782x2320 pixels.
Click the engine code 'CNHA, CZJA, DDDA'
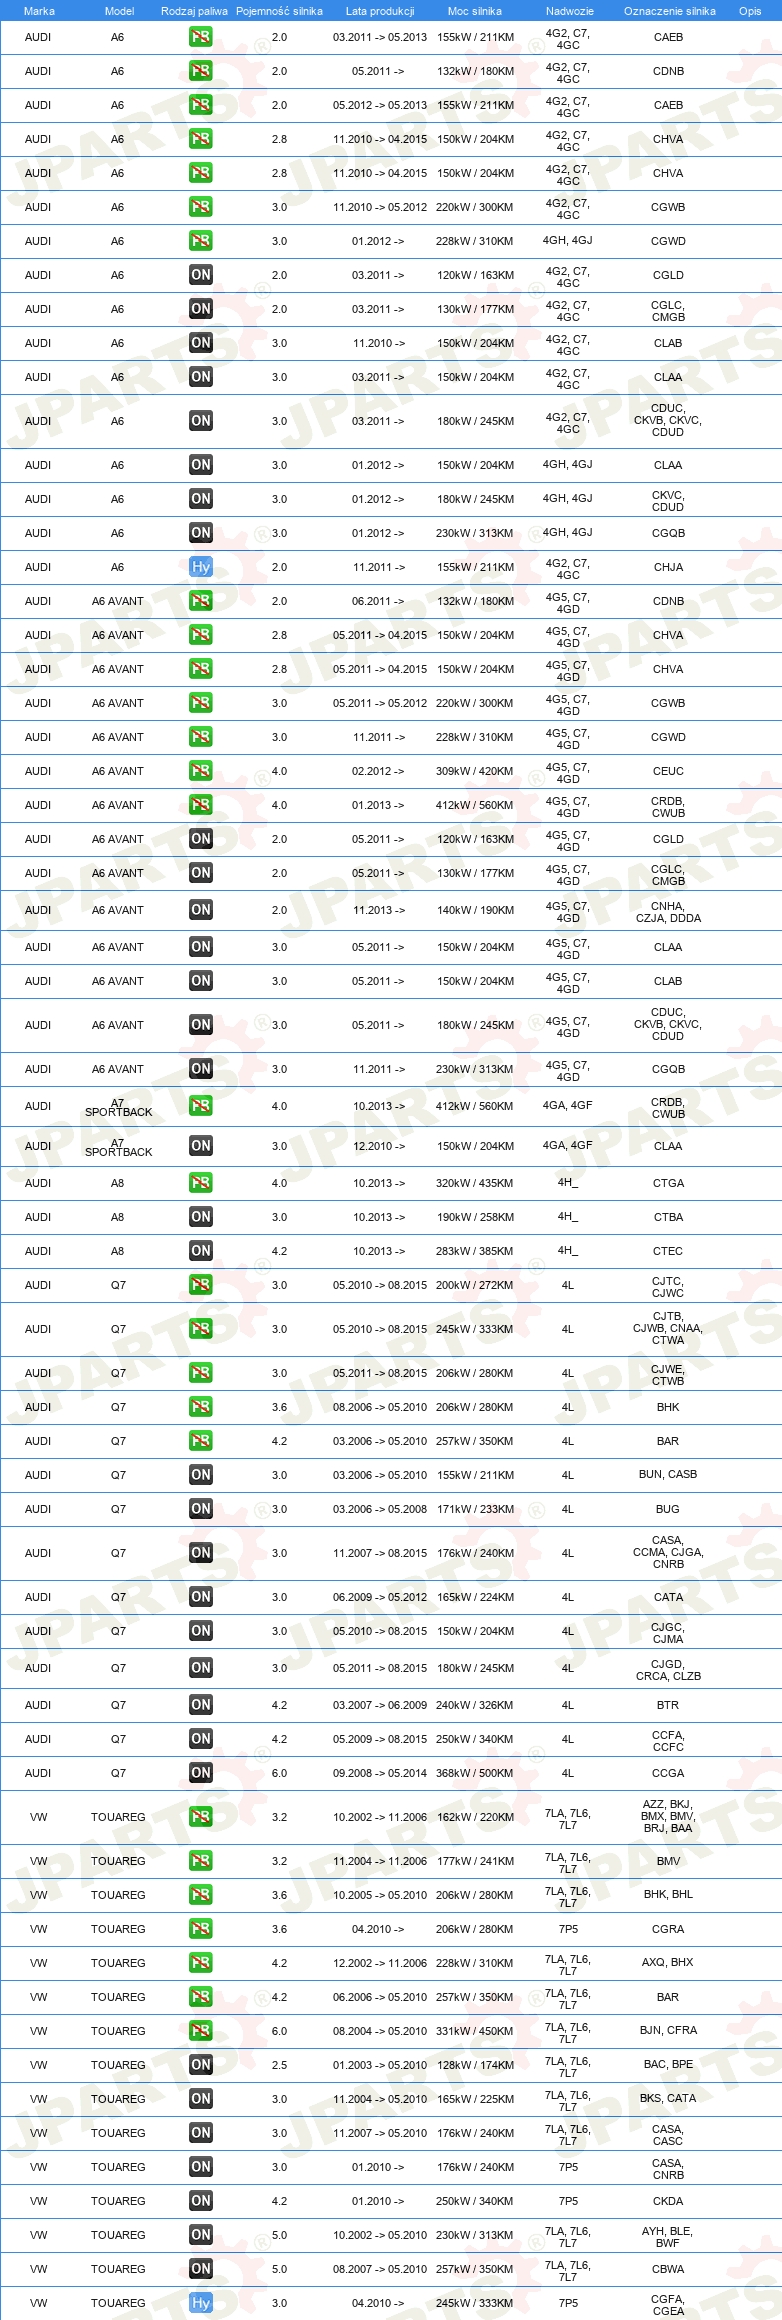(x=668, y=912)
